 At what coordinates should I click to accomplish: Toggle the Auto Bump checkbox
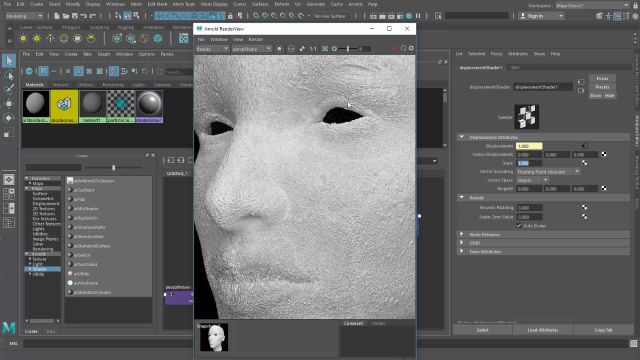tap(519, 226)
